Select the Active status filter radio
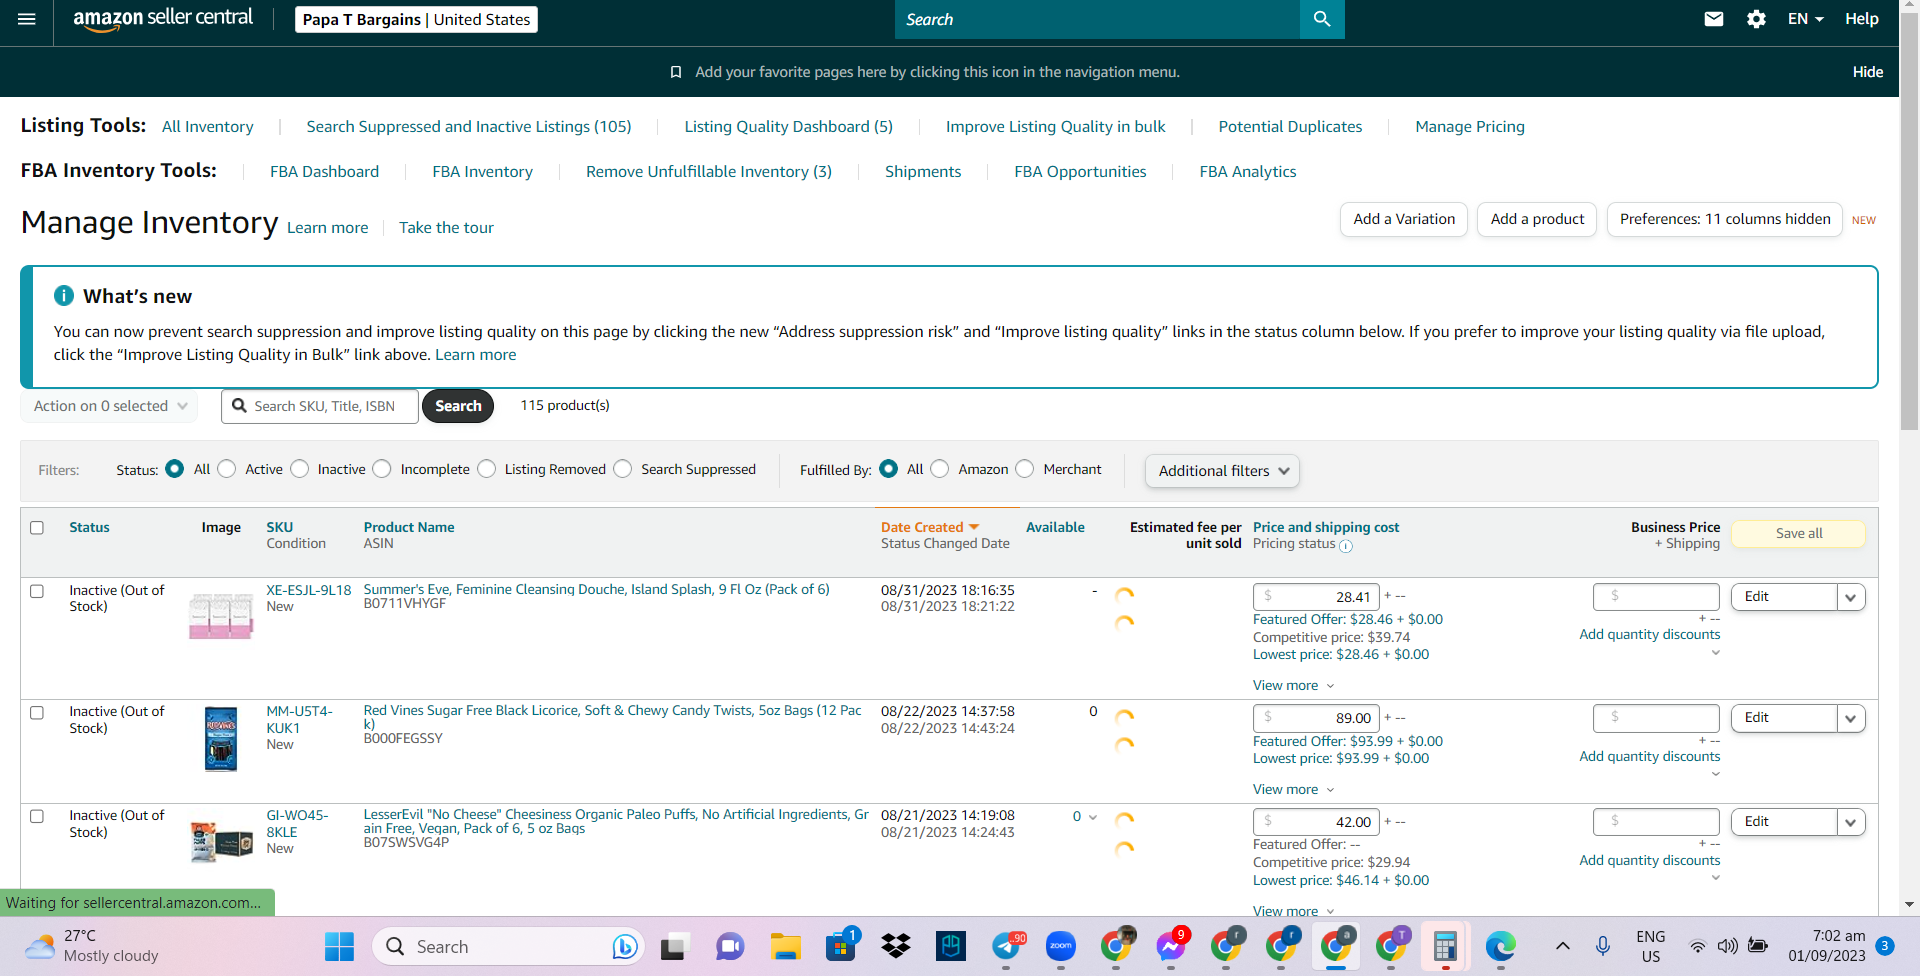Image resolution: width=1920 pixels, height=976 pixels. point(227,469)
